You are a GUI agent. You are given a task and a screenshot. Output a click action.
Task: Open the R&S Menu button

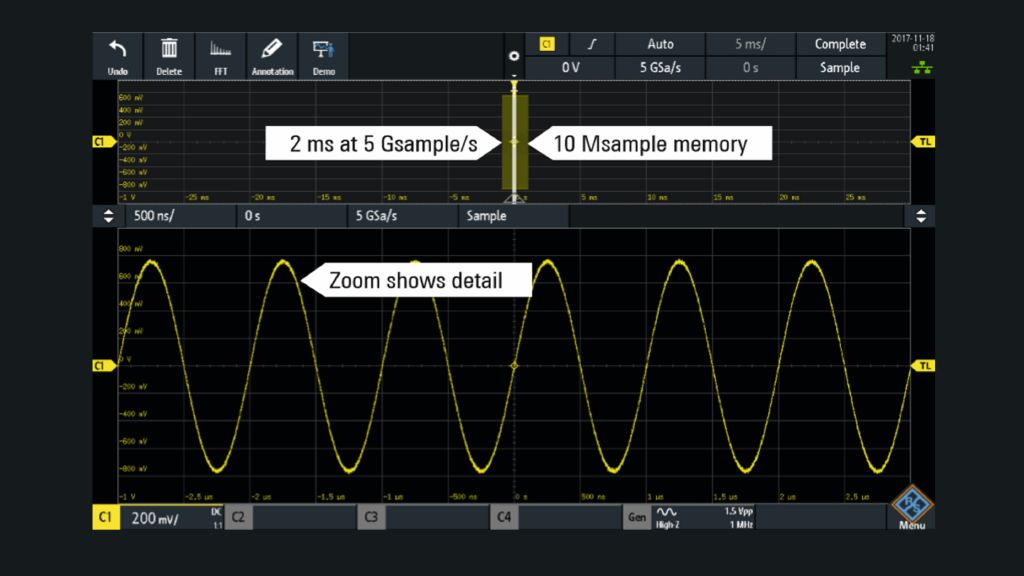(910, 511)
